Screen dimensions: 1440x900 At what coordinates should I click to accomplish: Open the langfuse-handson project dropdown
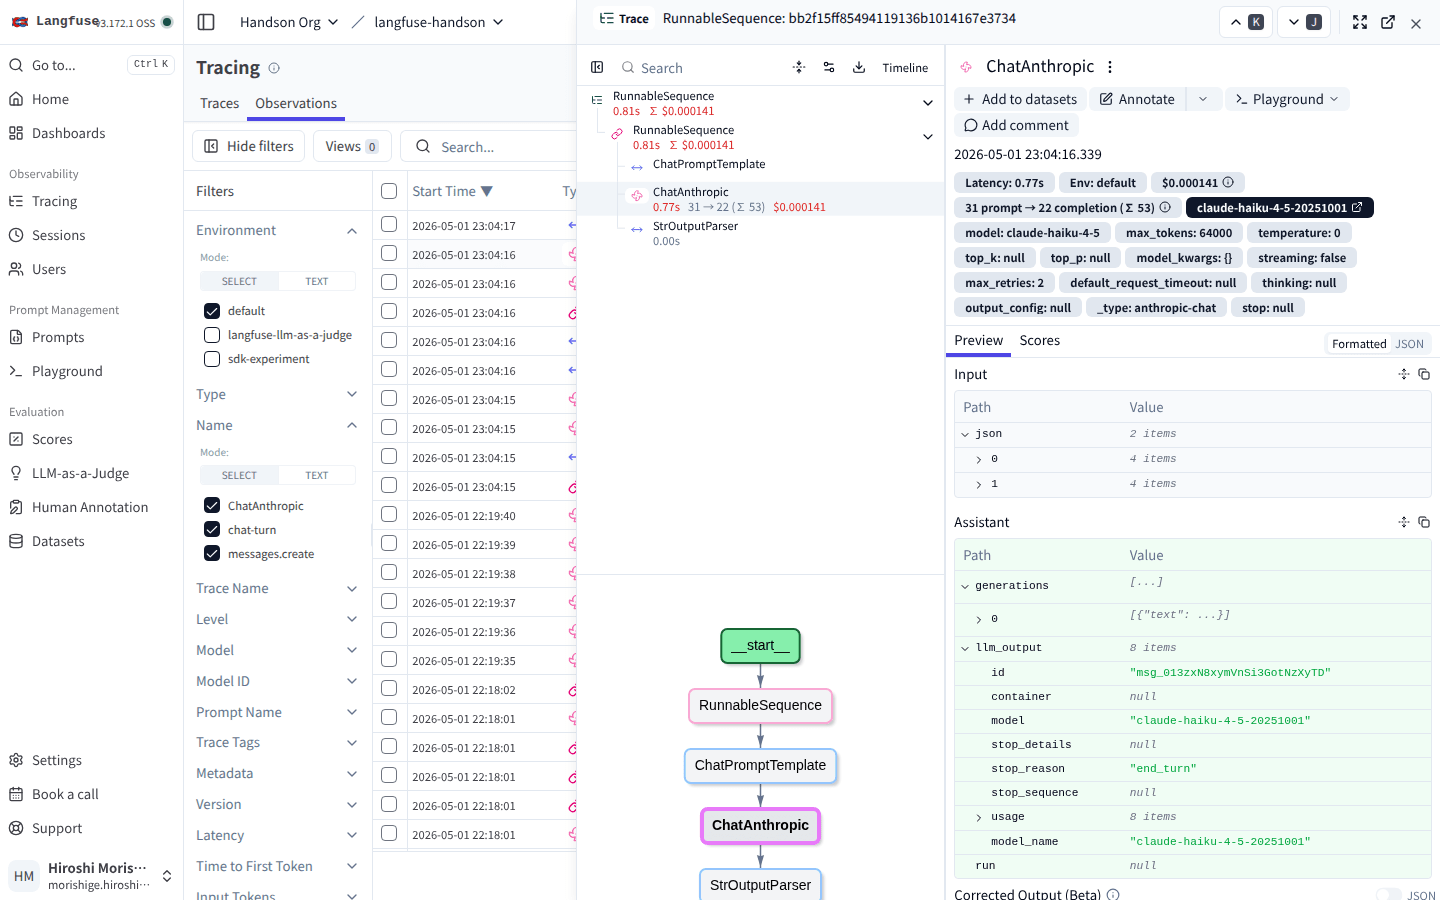click(439, 22)
